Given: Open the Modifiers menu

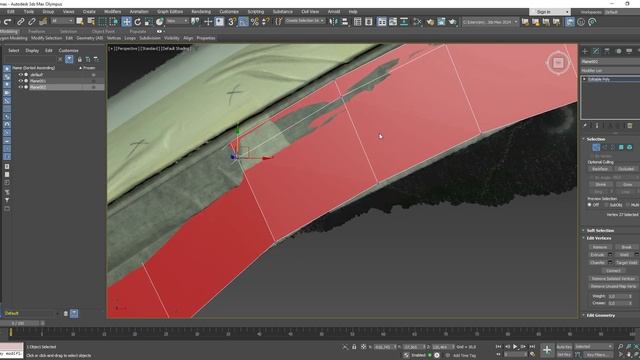Looking at the screenshot, I should pyautogui.click(x=112, y=12).
